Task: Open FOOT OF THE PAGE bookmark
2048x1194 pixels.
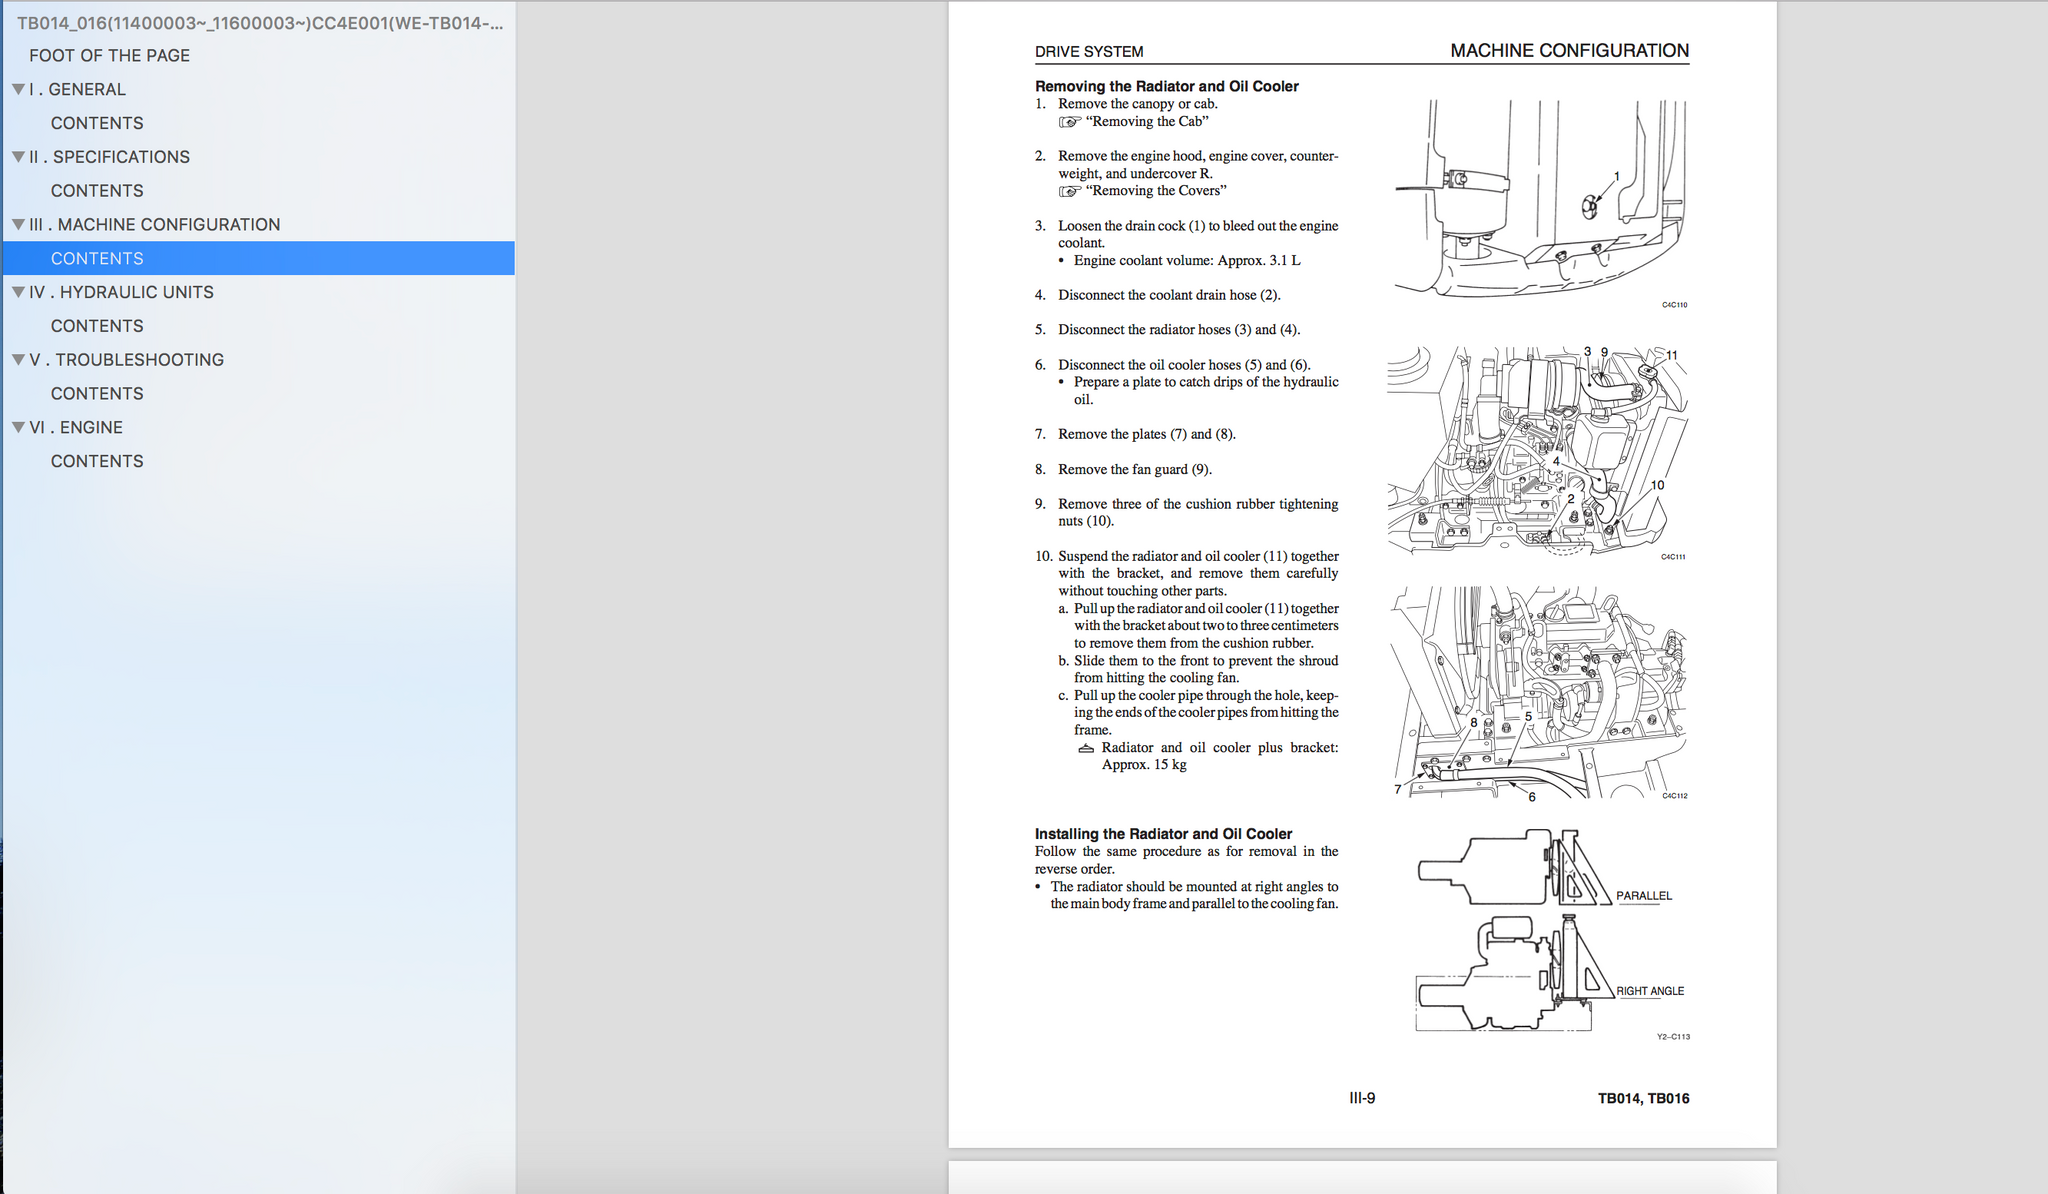Action: click(109, 56)
